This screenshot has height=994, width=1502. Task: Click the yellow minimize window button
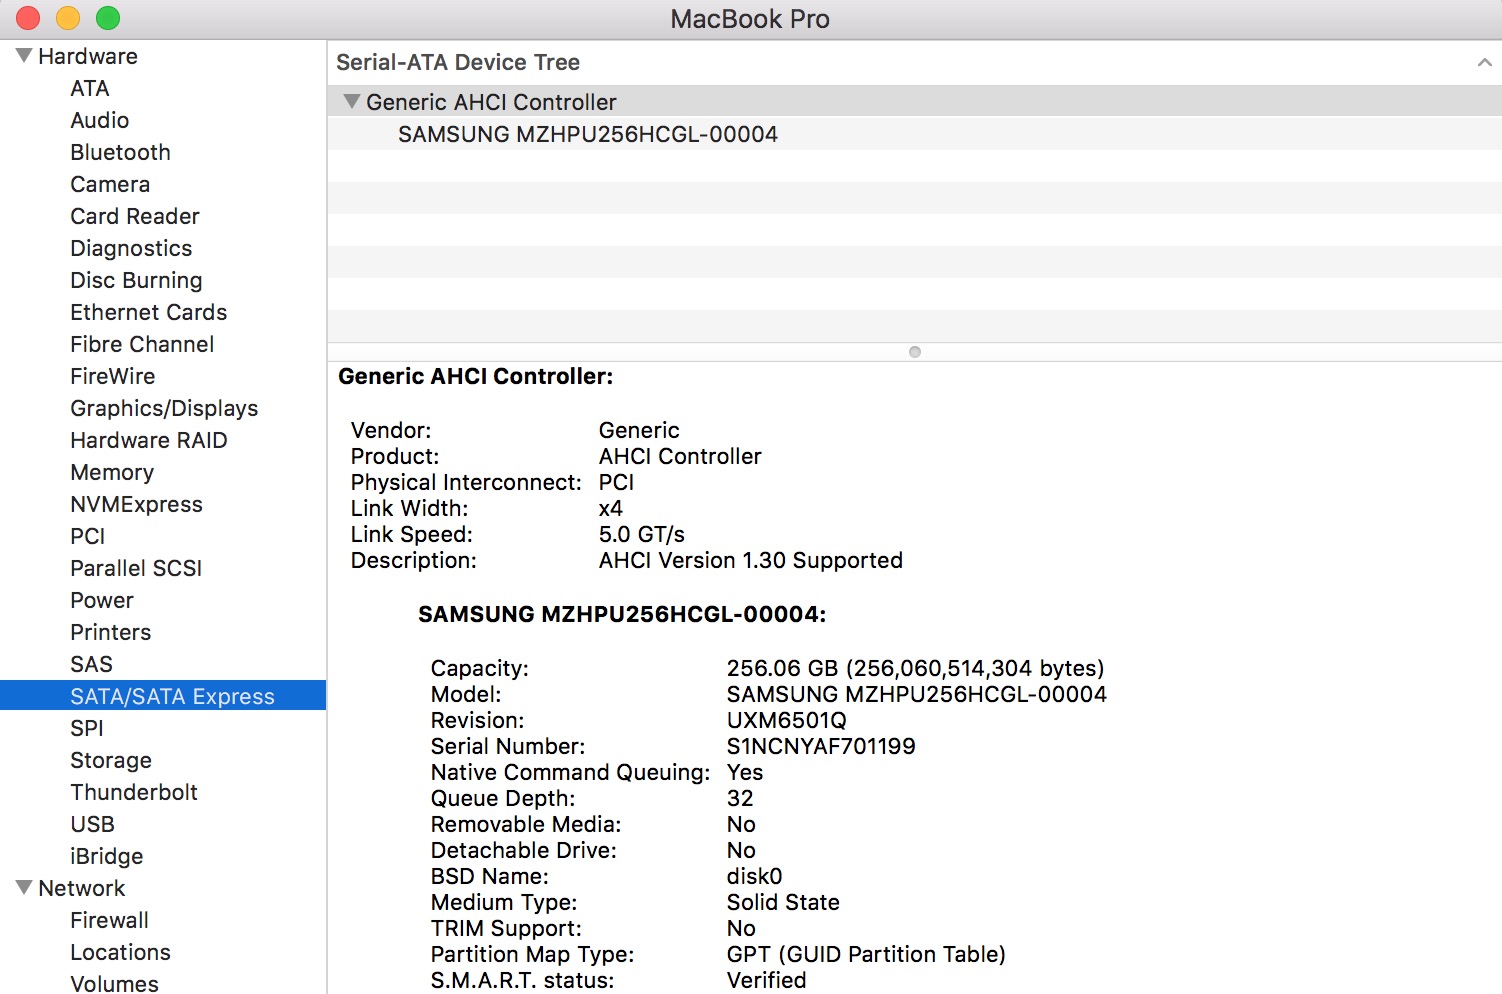pyautogui.click(x=68, y=18)
